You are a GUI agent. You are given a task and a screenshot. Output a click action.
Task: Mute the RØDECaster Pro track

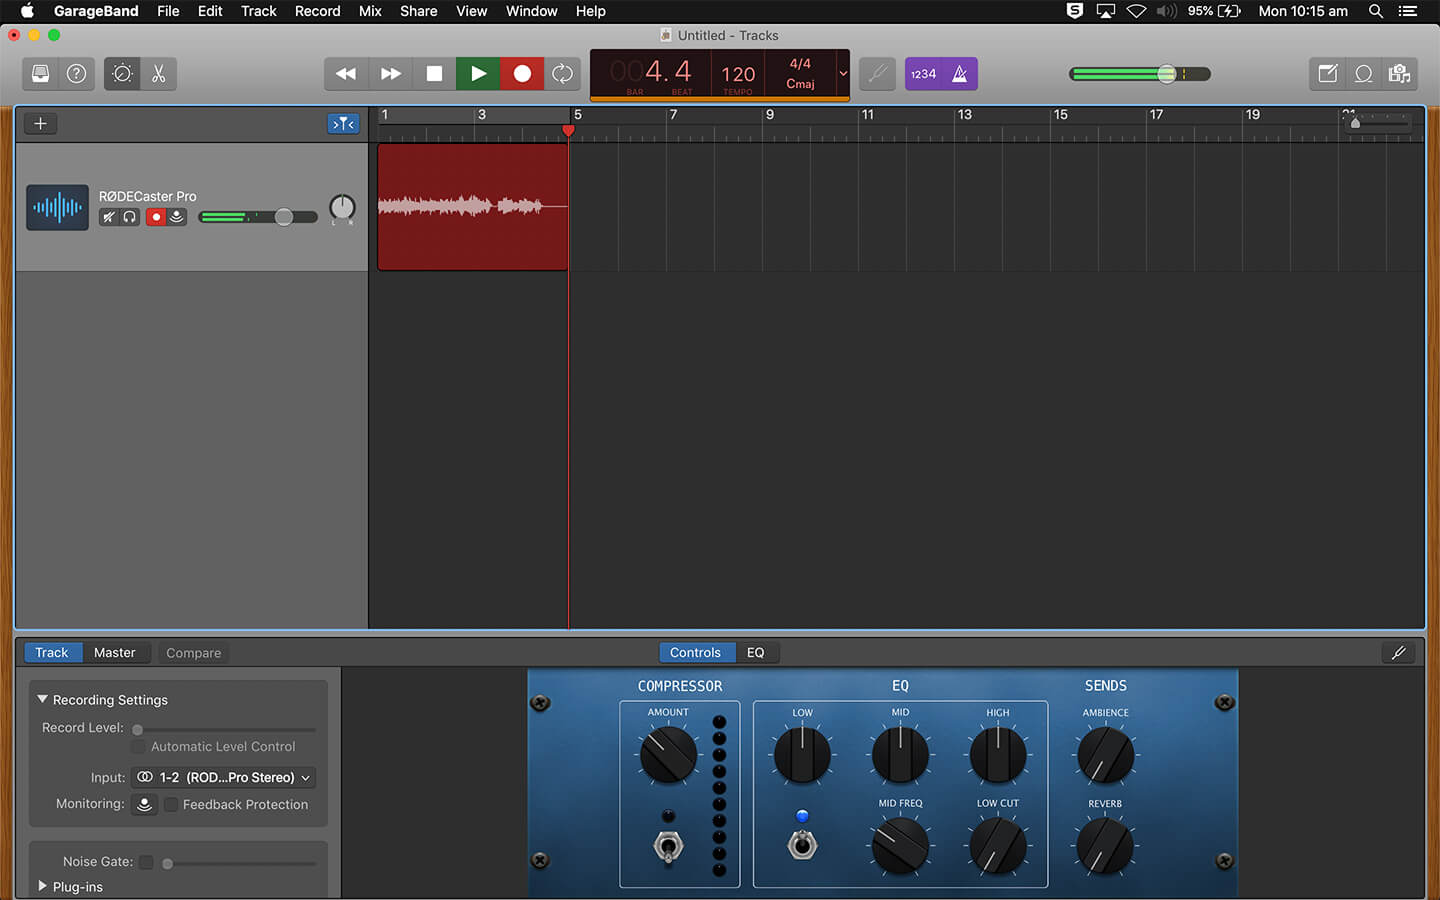tap(109, 217)
